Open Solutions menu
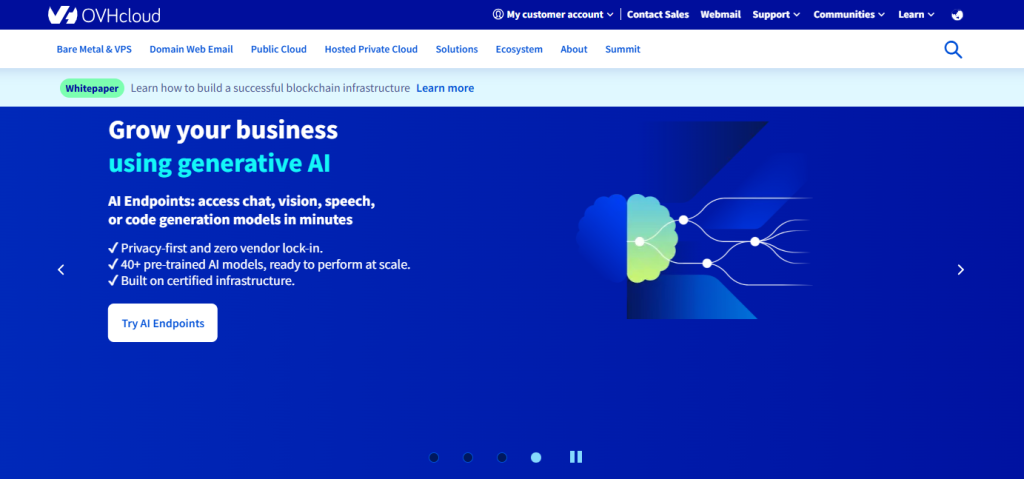1024x479 pixels. (x=456, y=49)
